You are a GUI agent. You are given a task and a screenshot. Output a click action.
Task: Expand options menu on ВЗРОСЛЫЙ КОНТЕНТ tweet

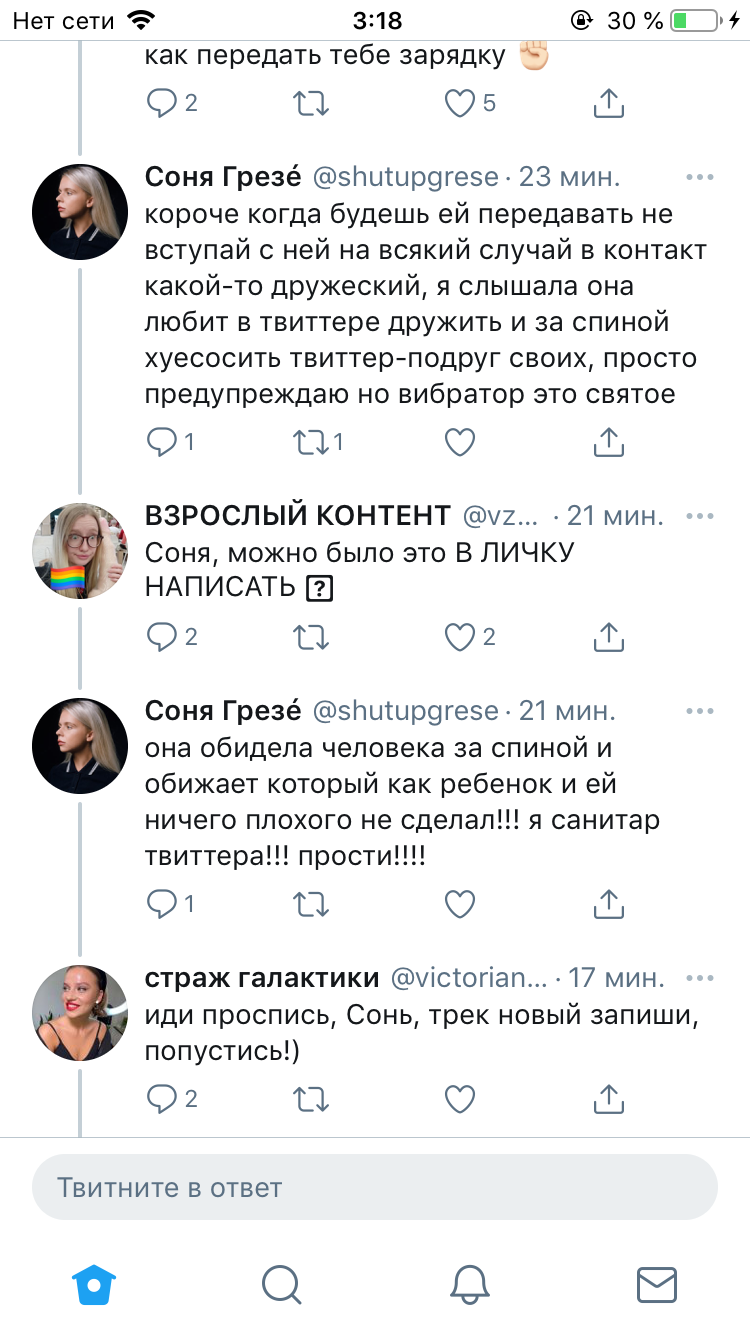(699, 516)
